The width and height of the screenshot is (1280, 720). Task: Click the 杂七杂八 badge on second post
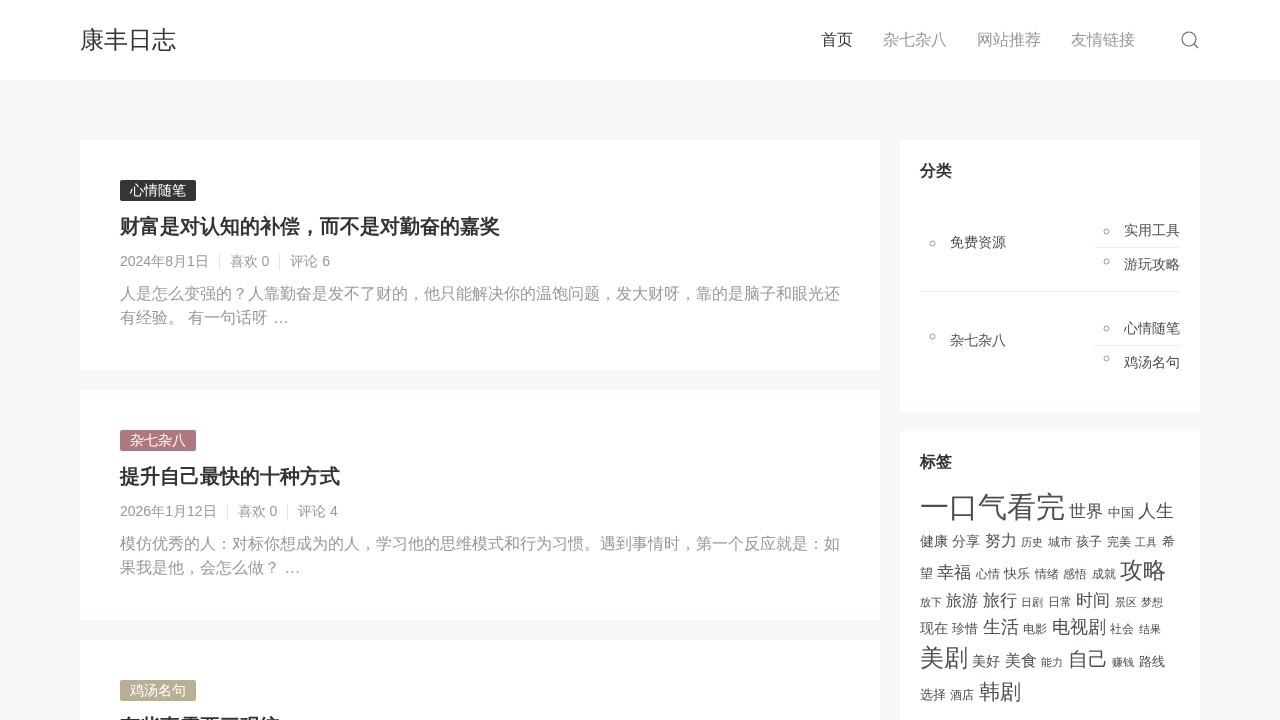click(158, 441)
